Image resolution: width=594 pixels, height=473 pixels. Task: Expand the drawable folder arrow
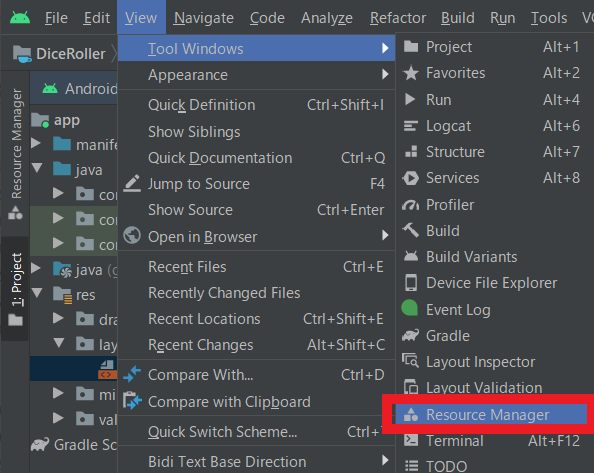point(58,318)
